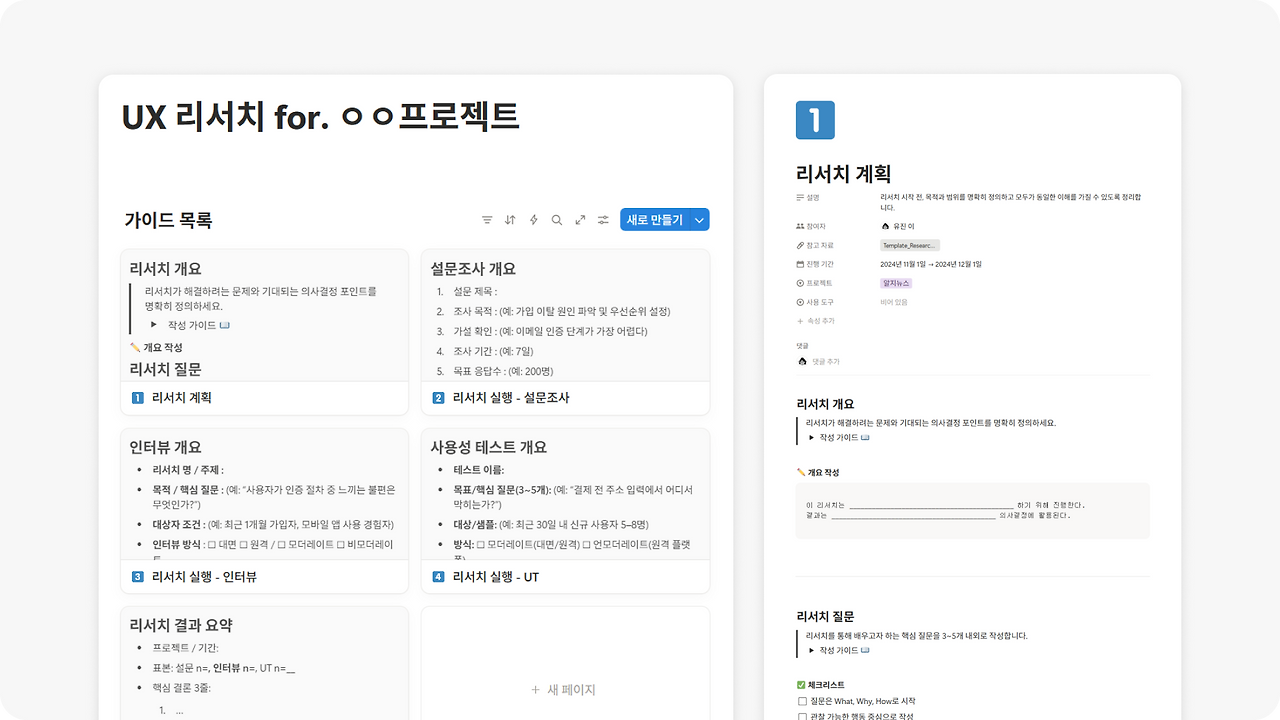Click the 댓글 section label

coord(802,345)
